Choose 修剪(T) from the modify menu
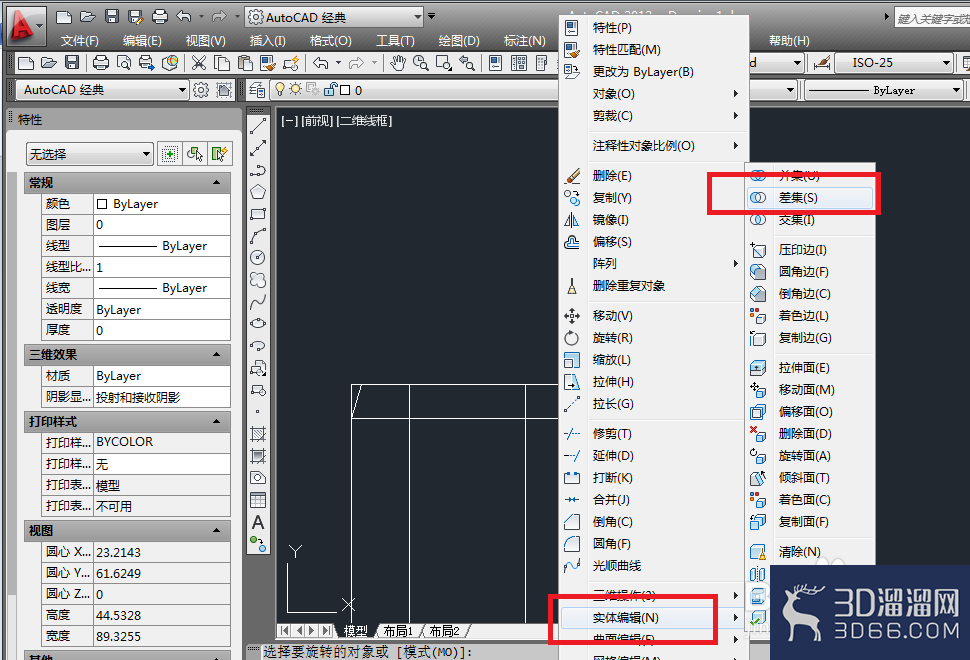Screen dimensions: 970x660 (653, 434)
